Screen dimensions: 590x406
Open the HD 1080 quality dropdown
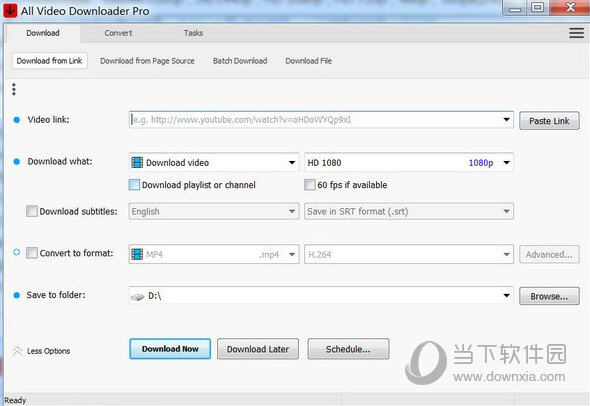506,163
